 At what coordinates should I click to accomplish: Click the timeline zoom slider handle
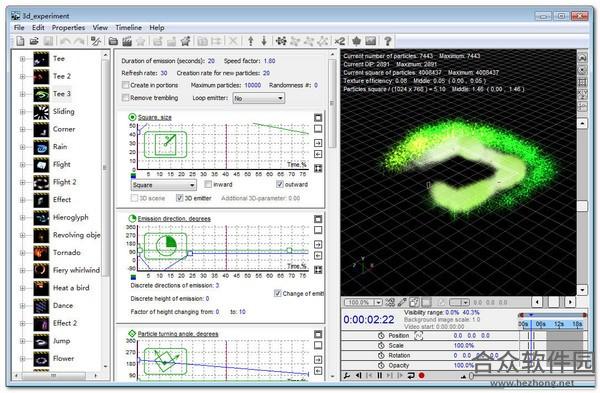coord(471,376)
